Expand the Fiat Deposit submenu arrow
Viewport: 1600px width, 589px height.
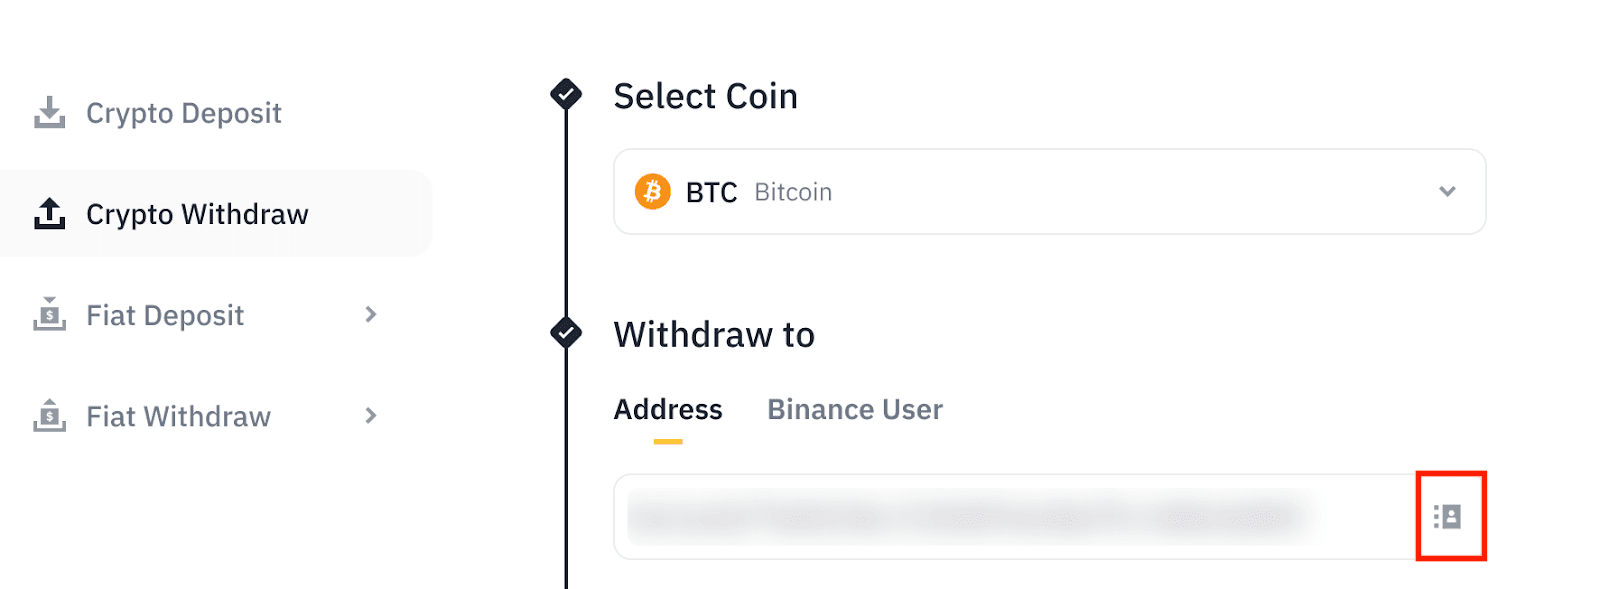(371, 314)
